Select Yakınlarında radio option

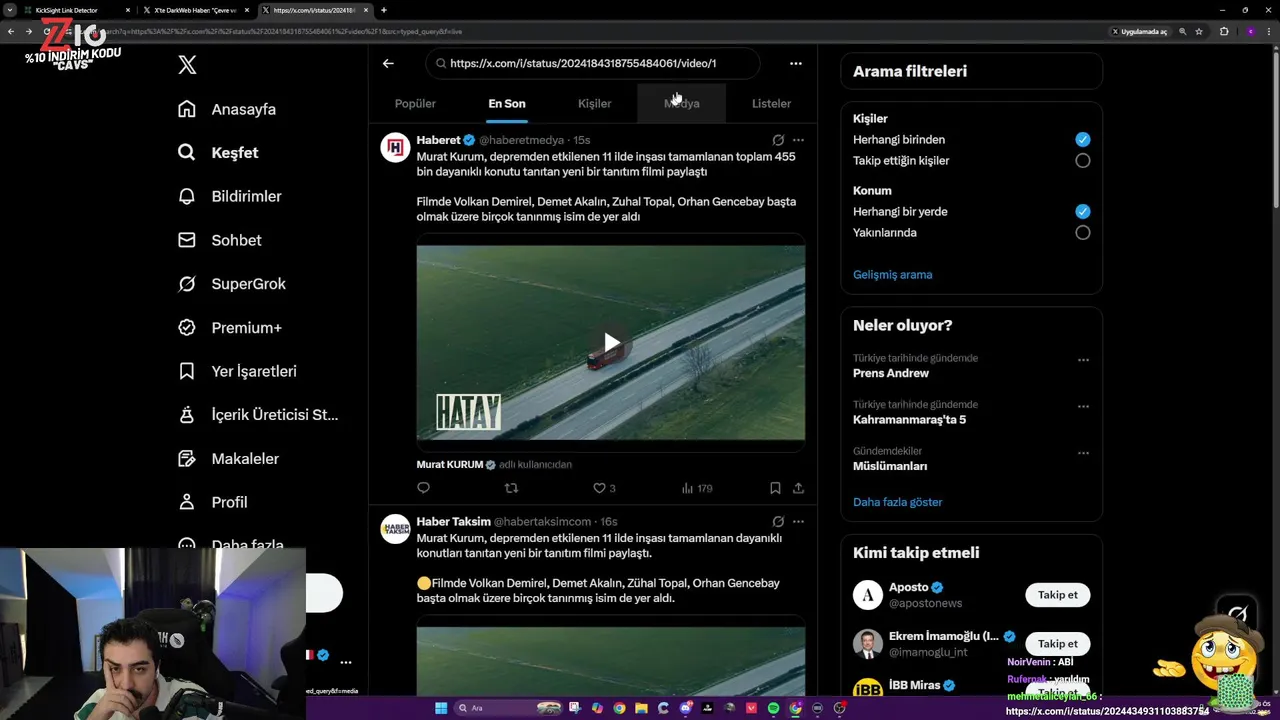click(1082, 232)
